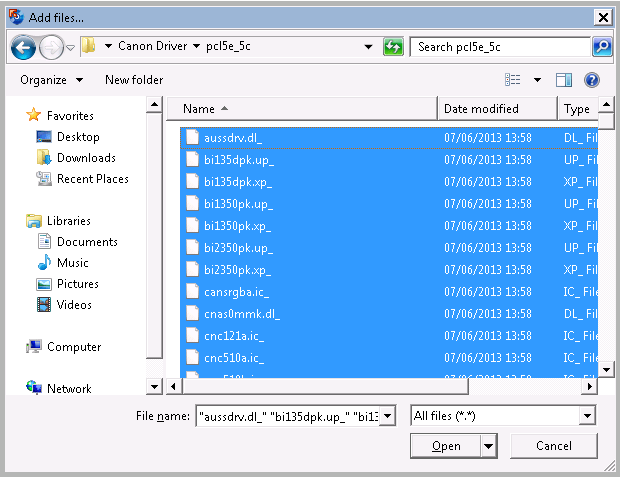The image size is (620, 477).
Task: Expand the All files type dropdown
Action: pyautogui.click(x=587, y=415)
